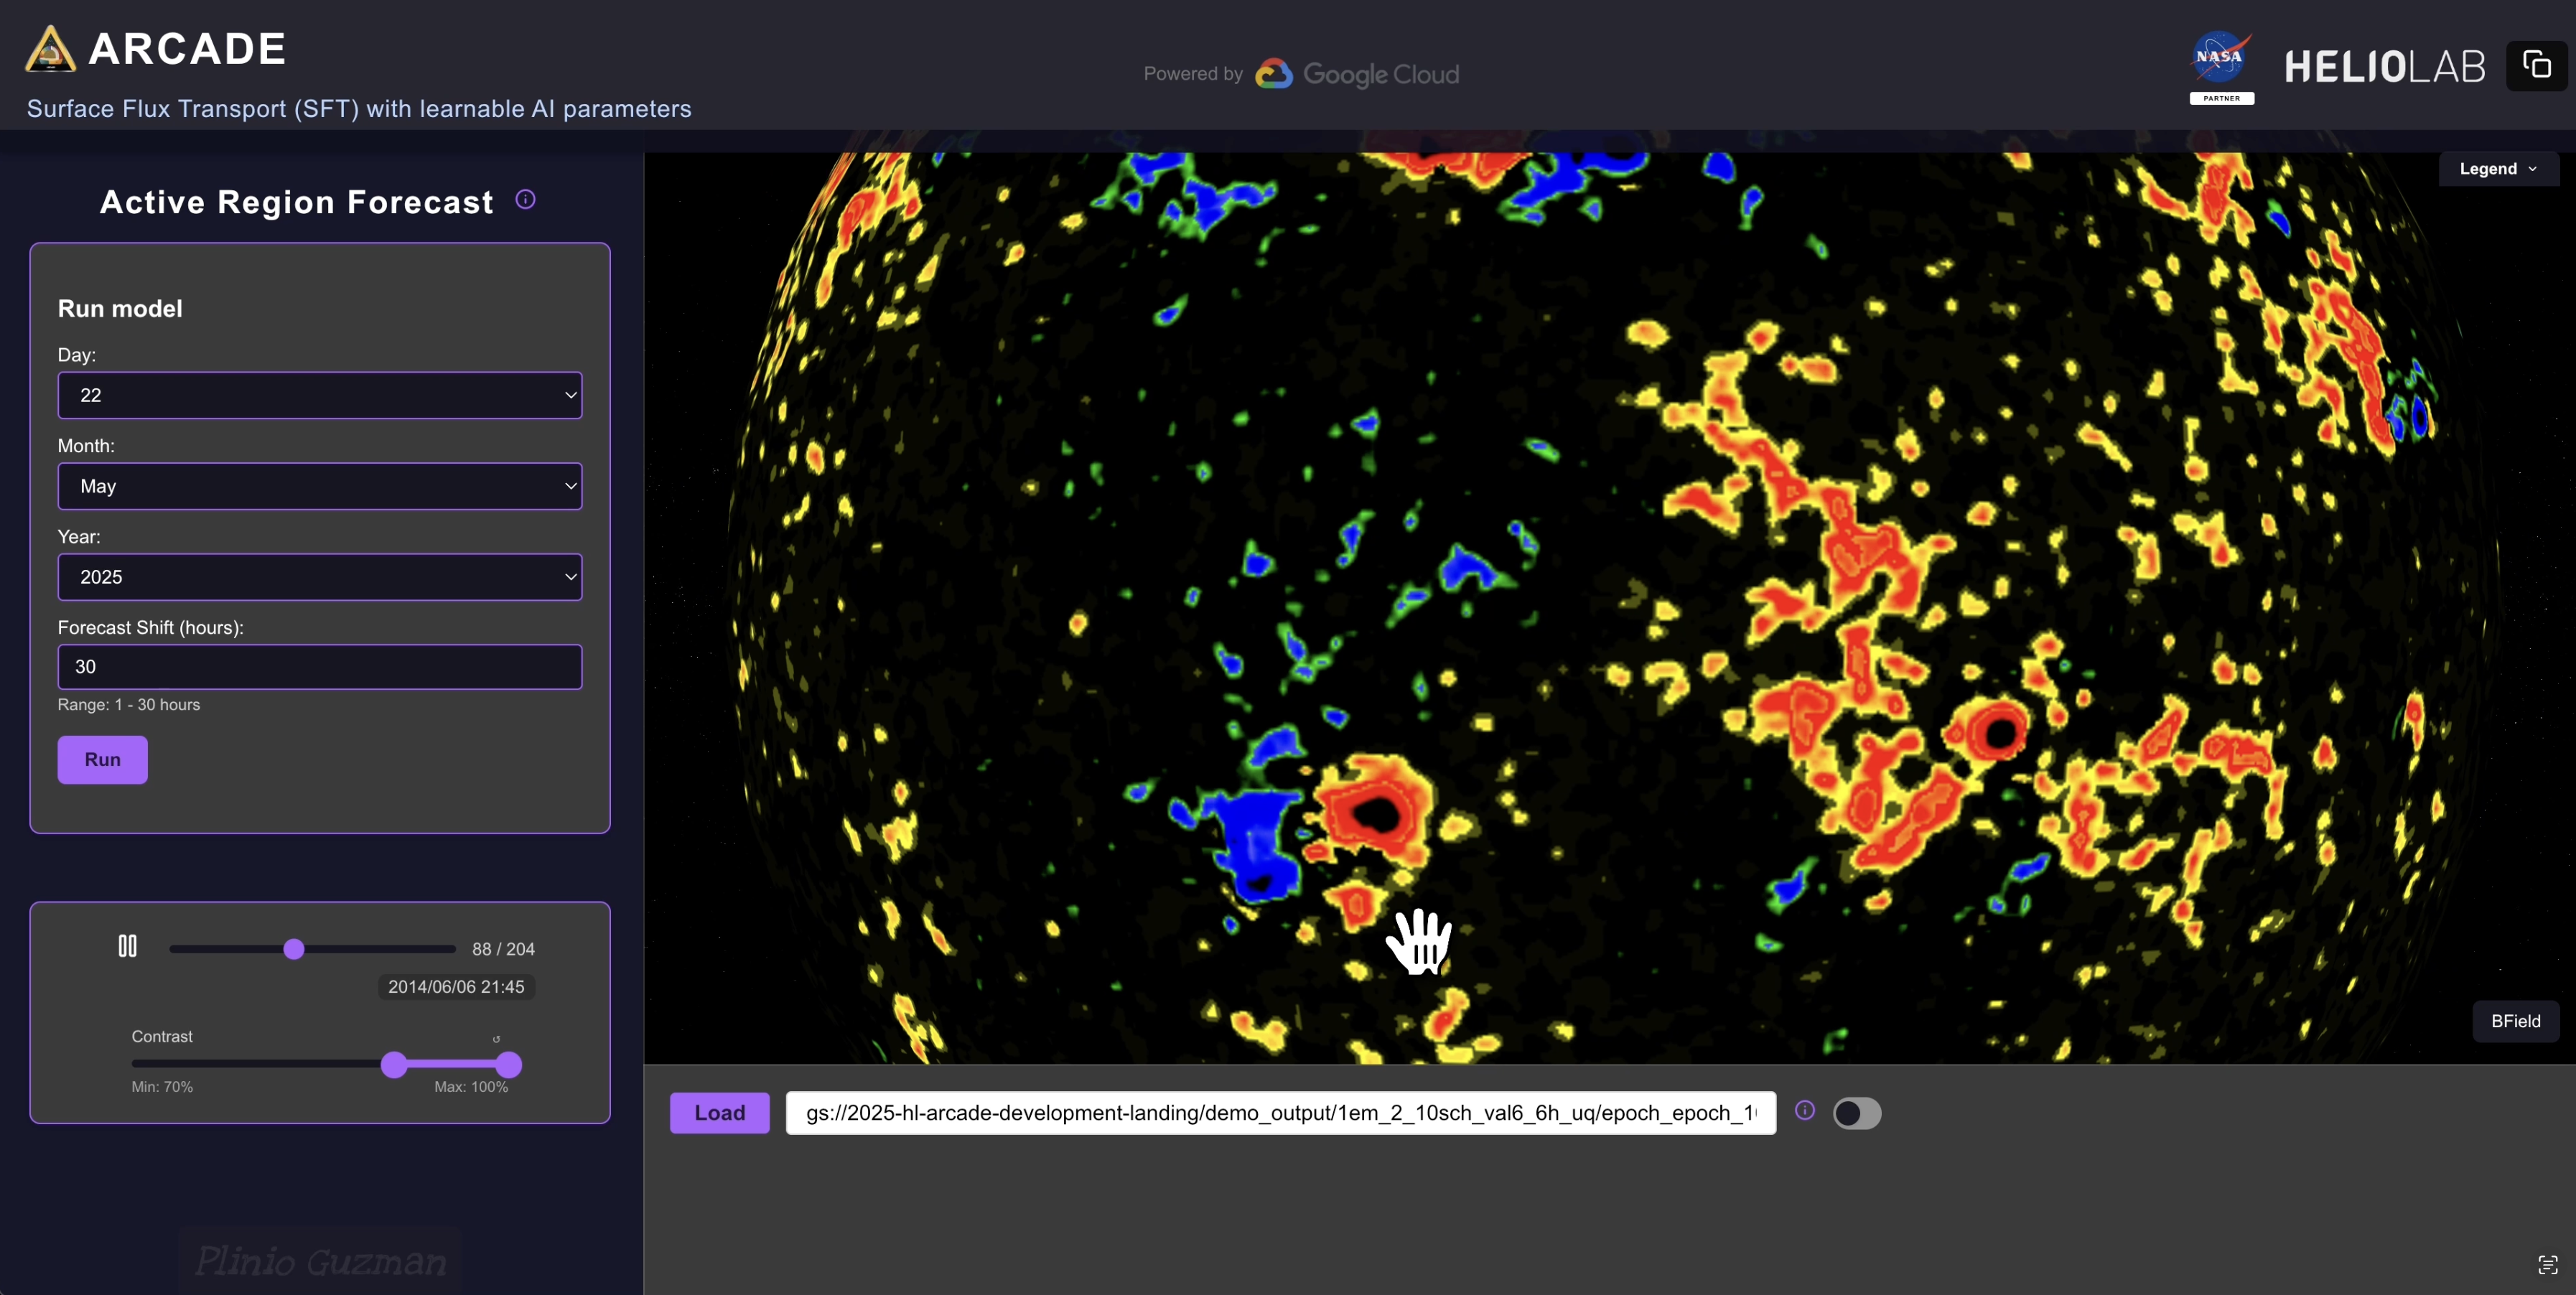
Task: Click the Contrast maximum handle at 100%
Action: click(508, 1065)
